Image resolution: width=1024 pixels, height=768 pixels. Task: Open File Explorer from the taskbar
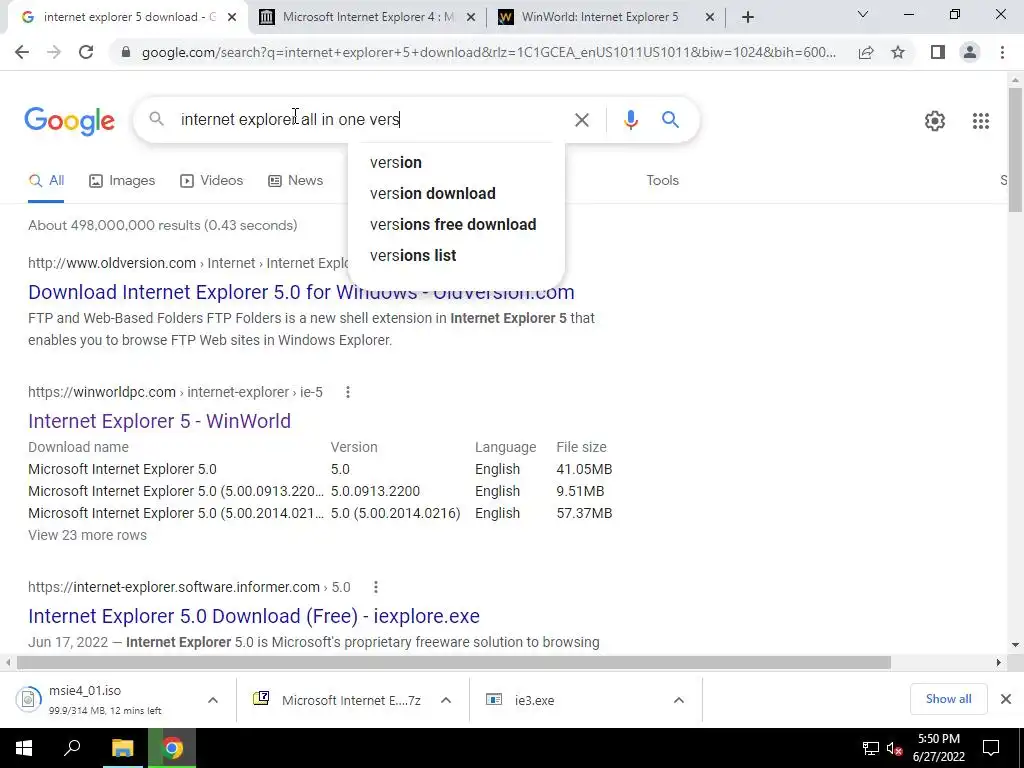[x=122, y=748]
